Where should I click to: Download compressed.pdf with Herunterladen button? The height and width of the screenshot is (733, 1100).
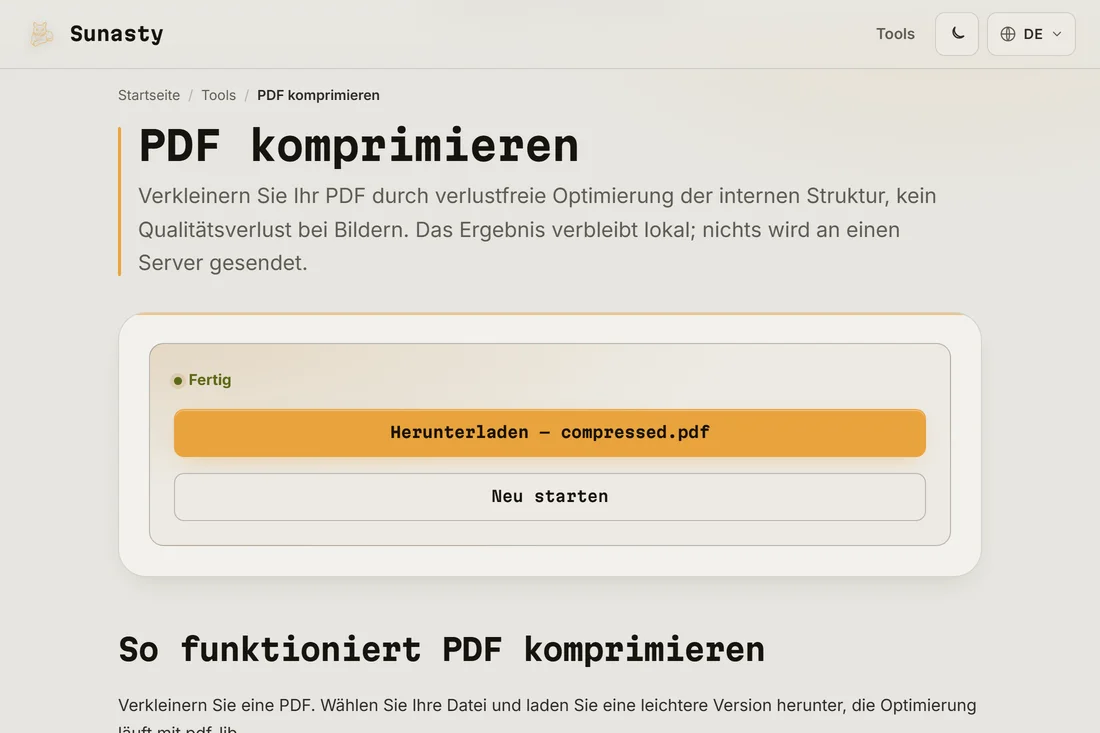tap(550, 433)
